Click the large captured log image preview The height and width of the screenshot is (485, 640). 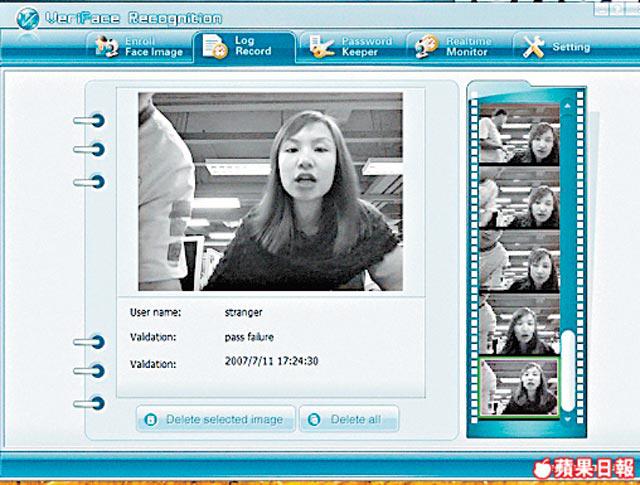(270, 192)
